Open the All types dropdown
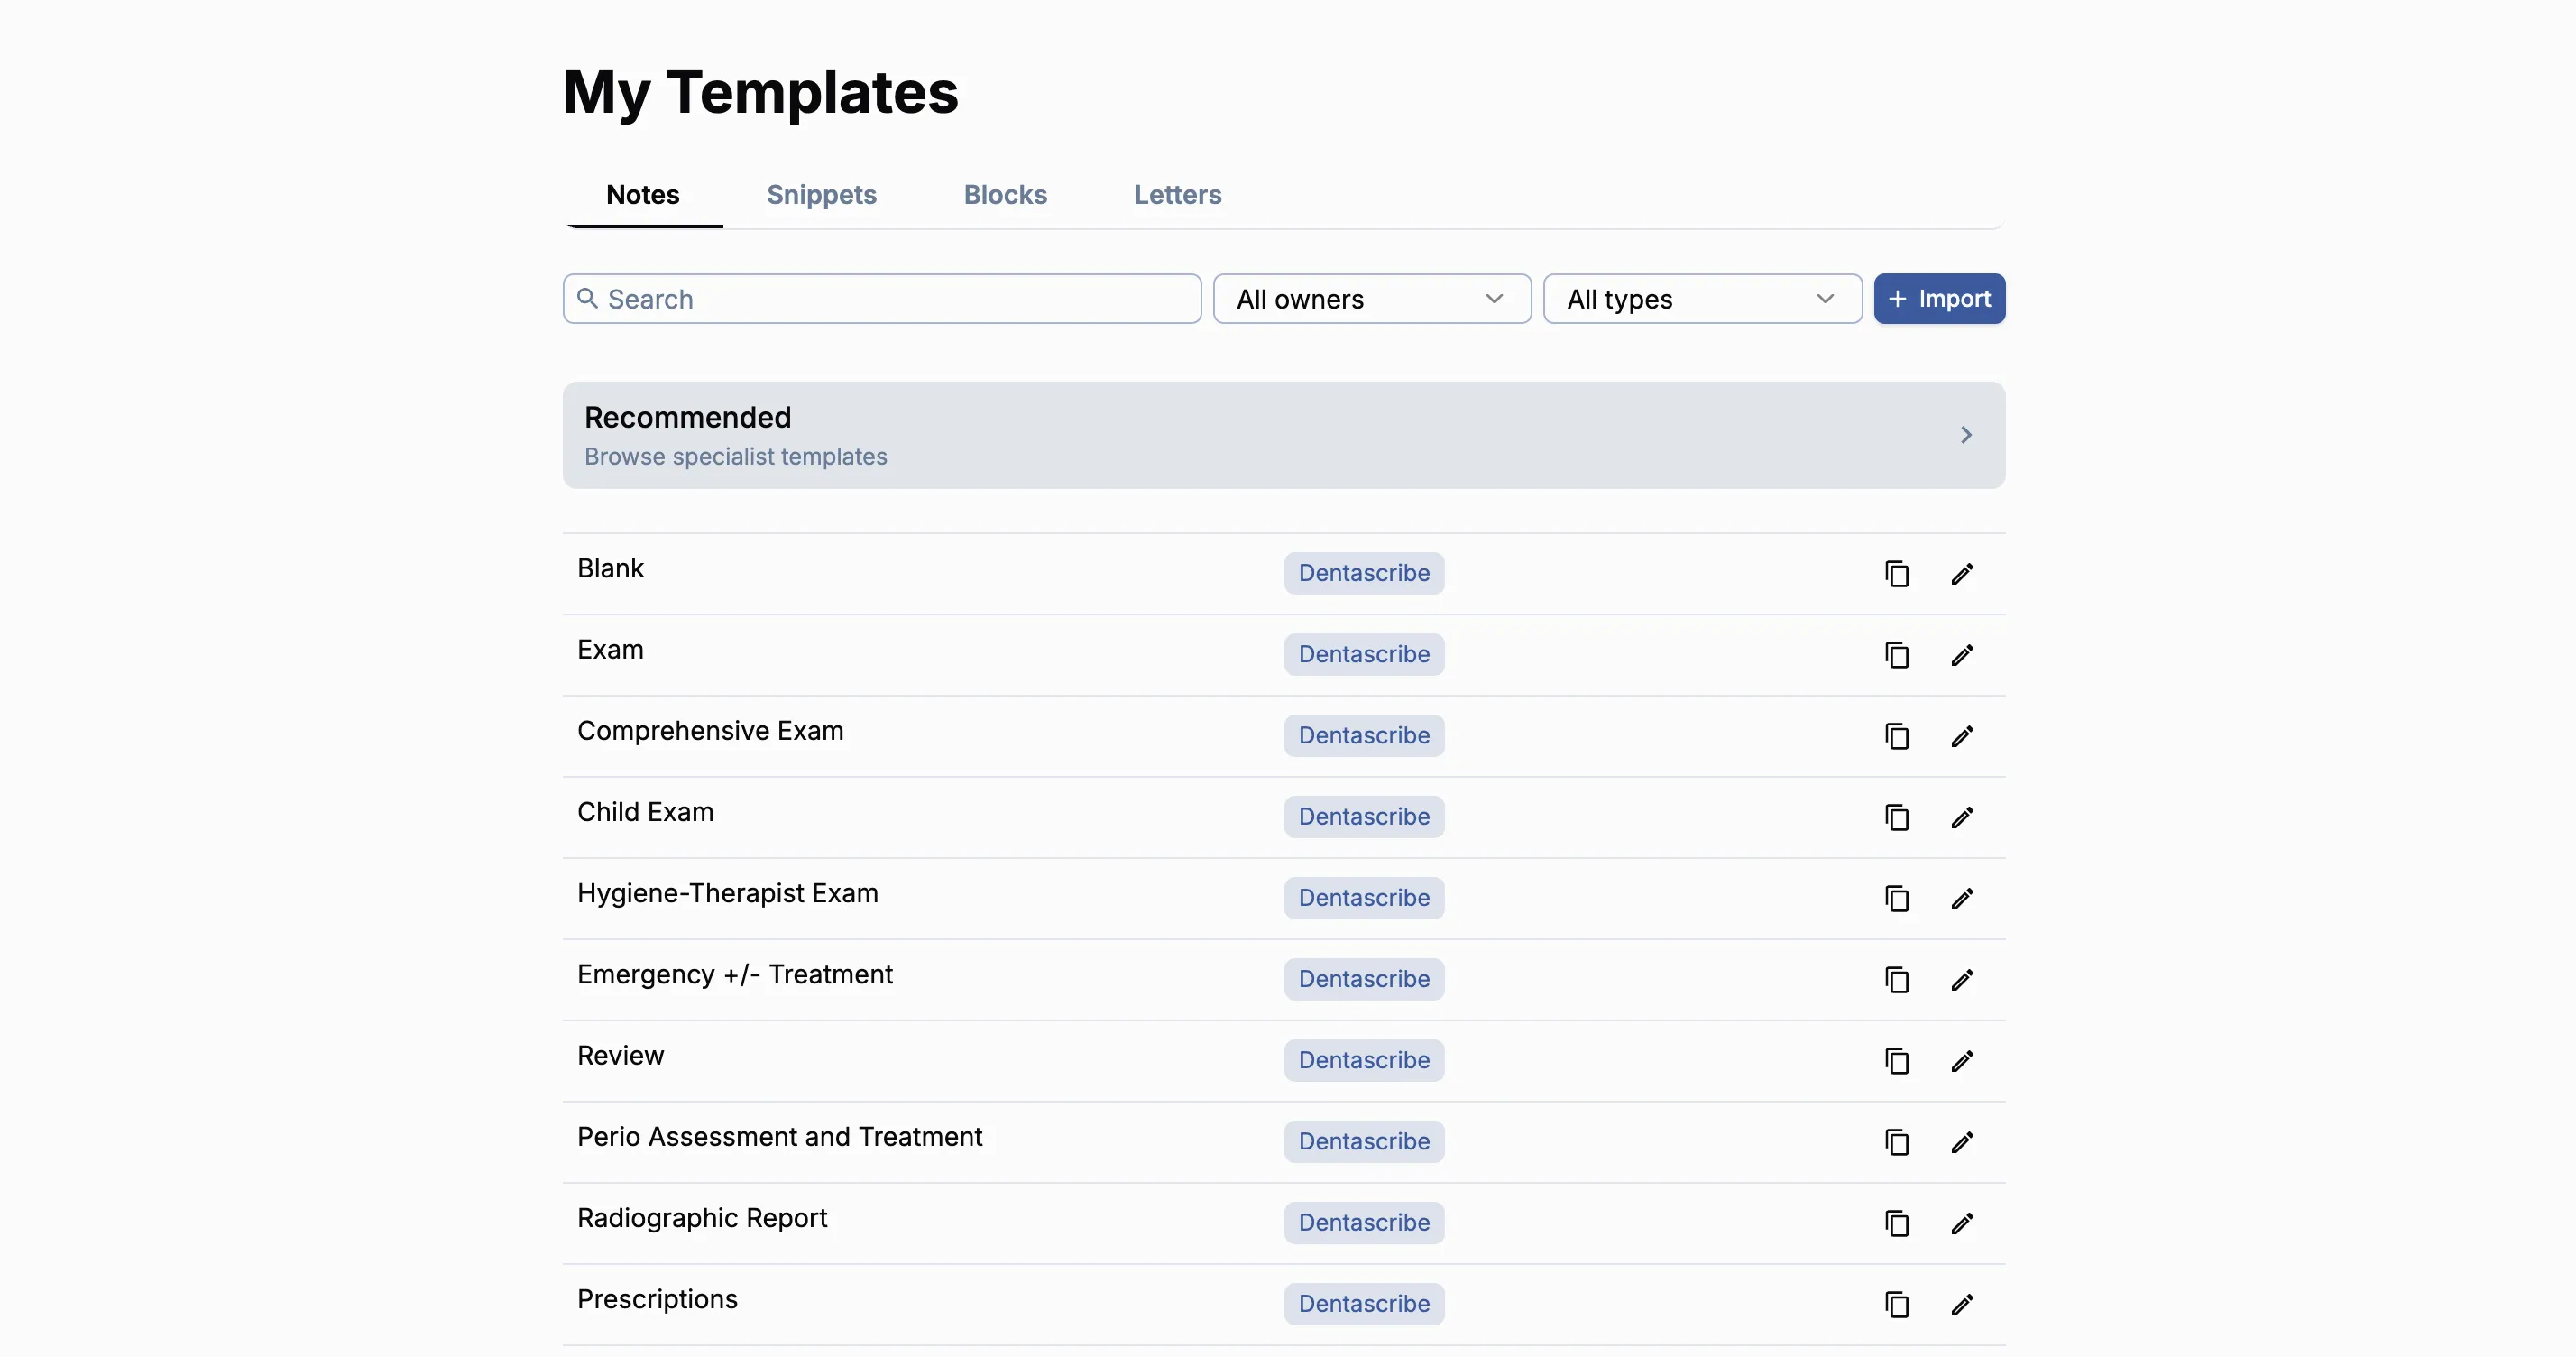 (x=1701, y=298)
